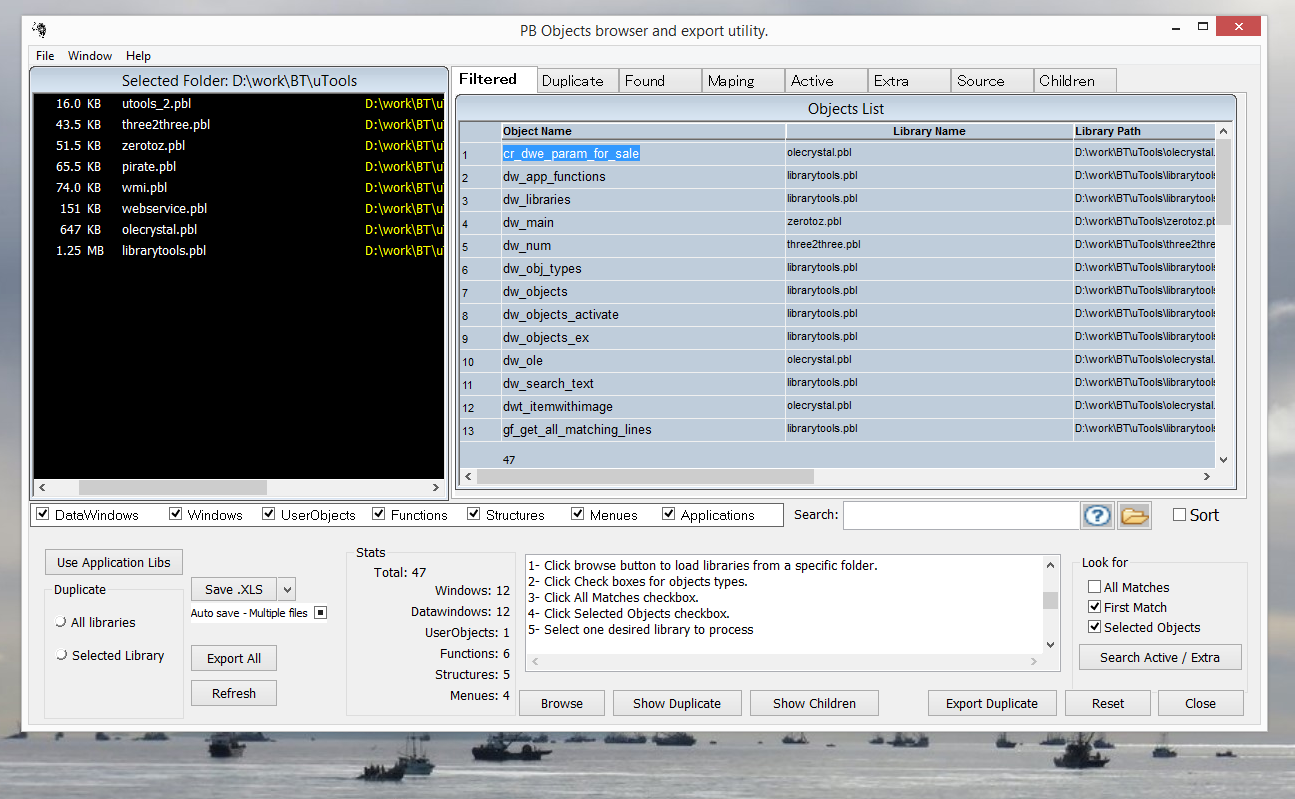Click the Show Duplicate button

677,703
